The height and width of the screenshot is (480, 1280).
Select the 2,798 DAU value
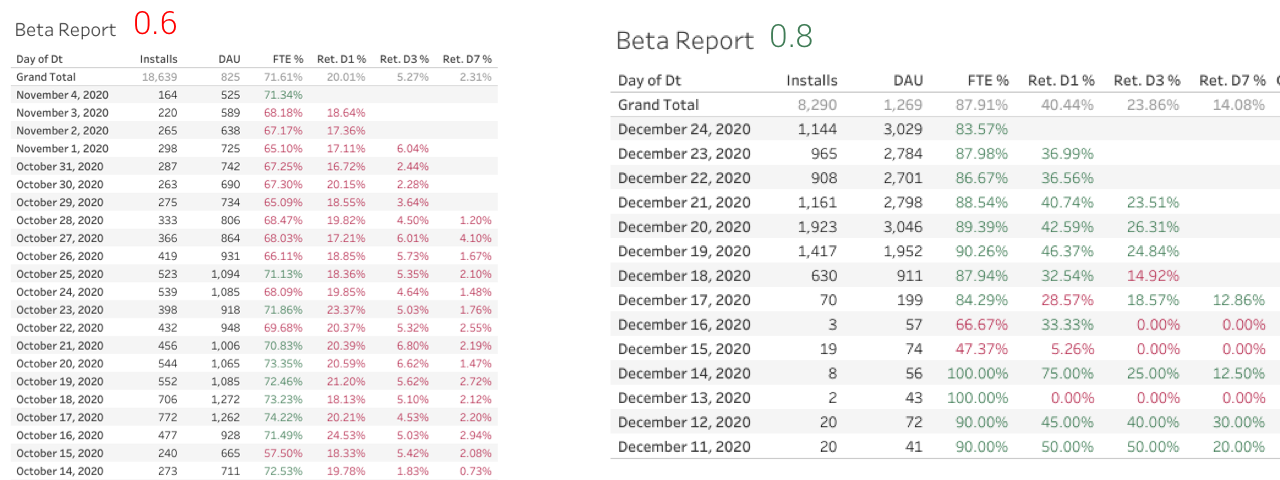[x=902, y=202]
